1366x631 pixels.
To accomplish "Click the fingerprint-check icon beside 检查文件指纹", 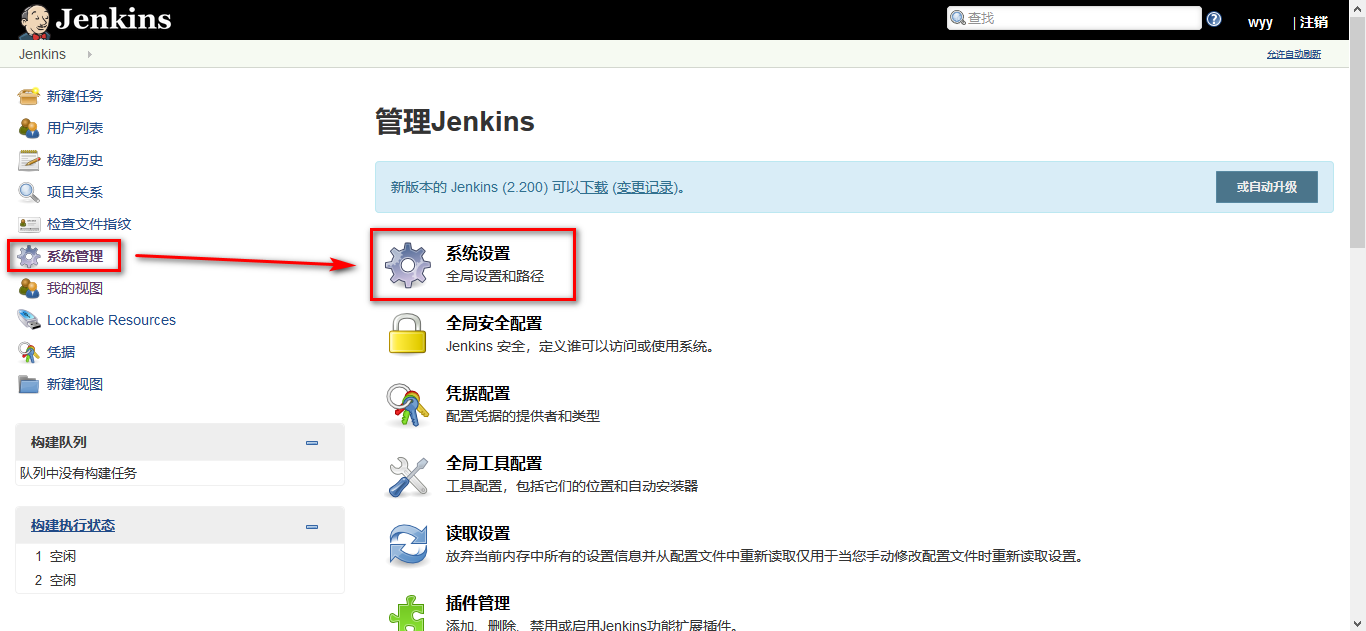I will 29,224.
